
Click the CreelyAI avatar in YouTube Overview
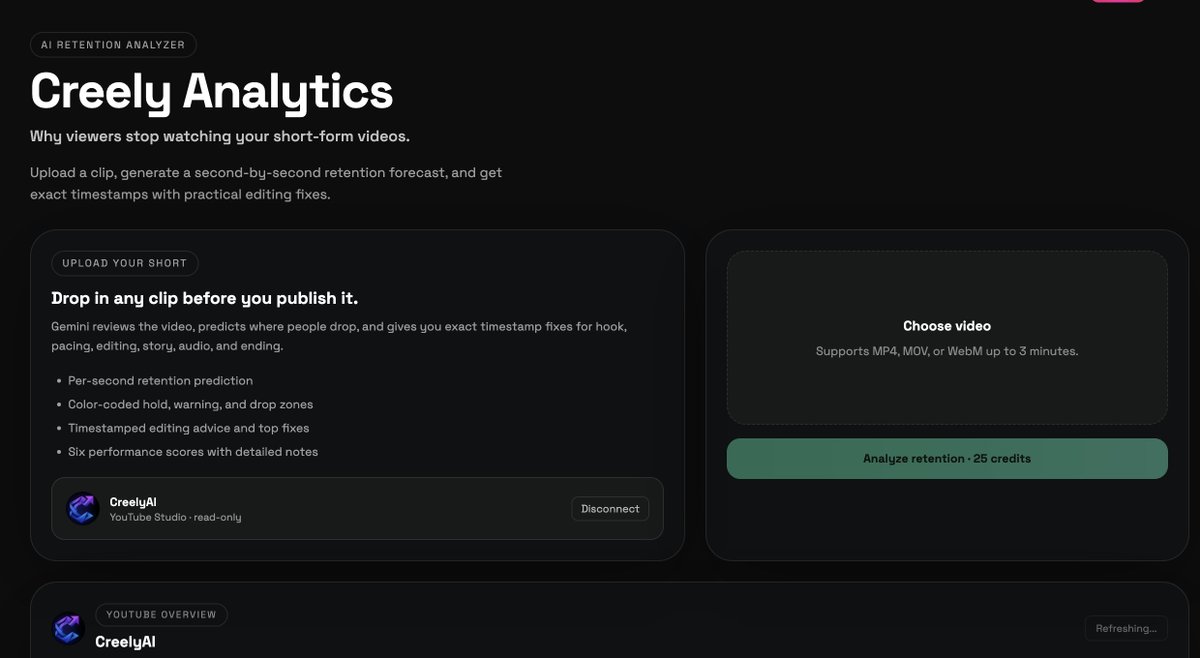point(68,629)
